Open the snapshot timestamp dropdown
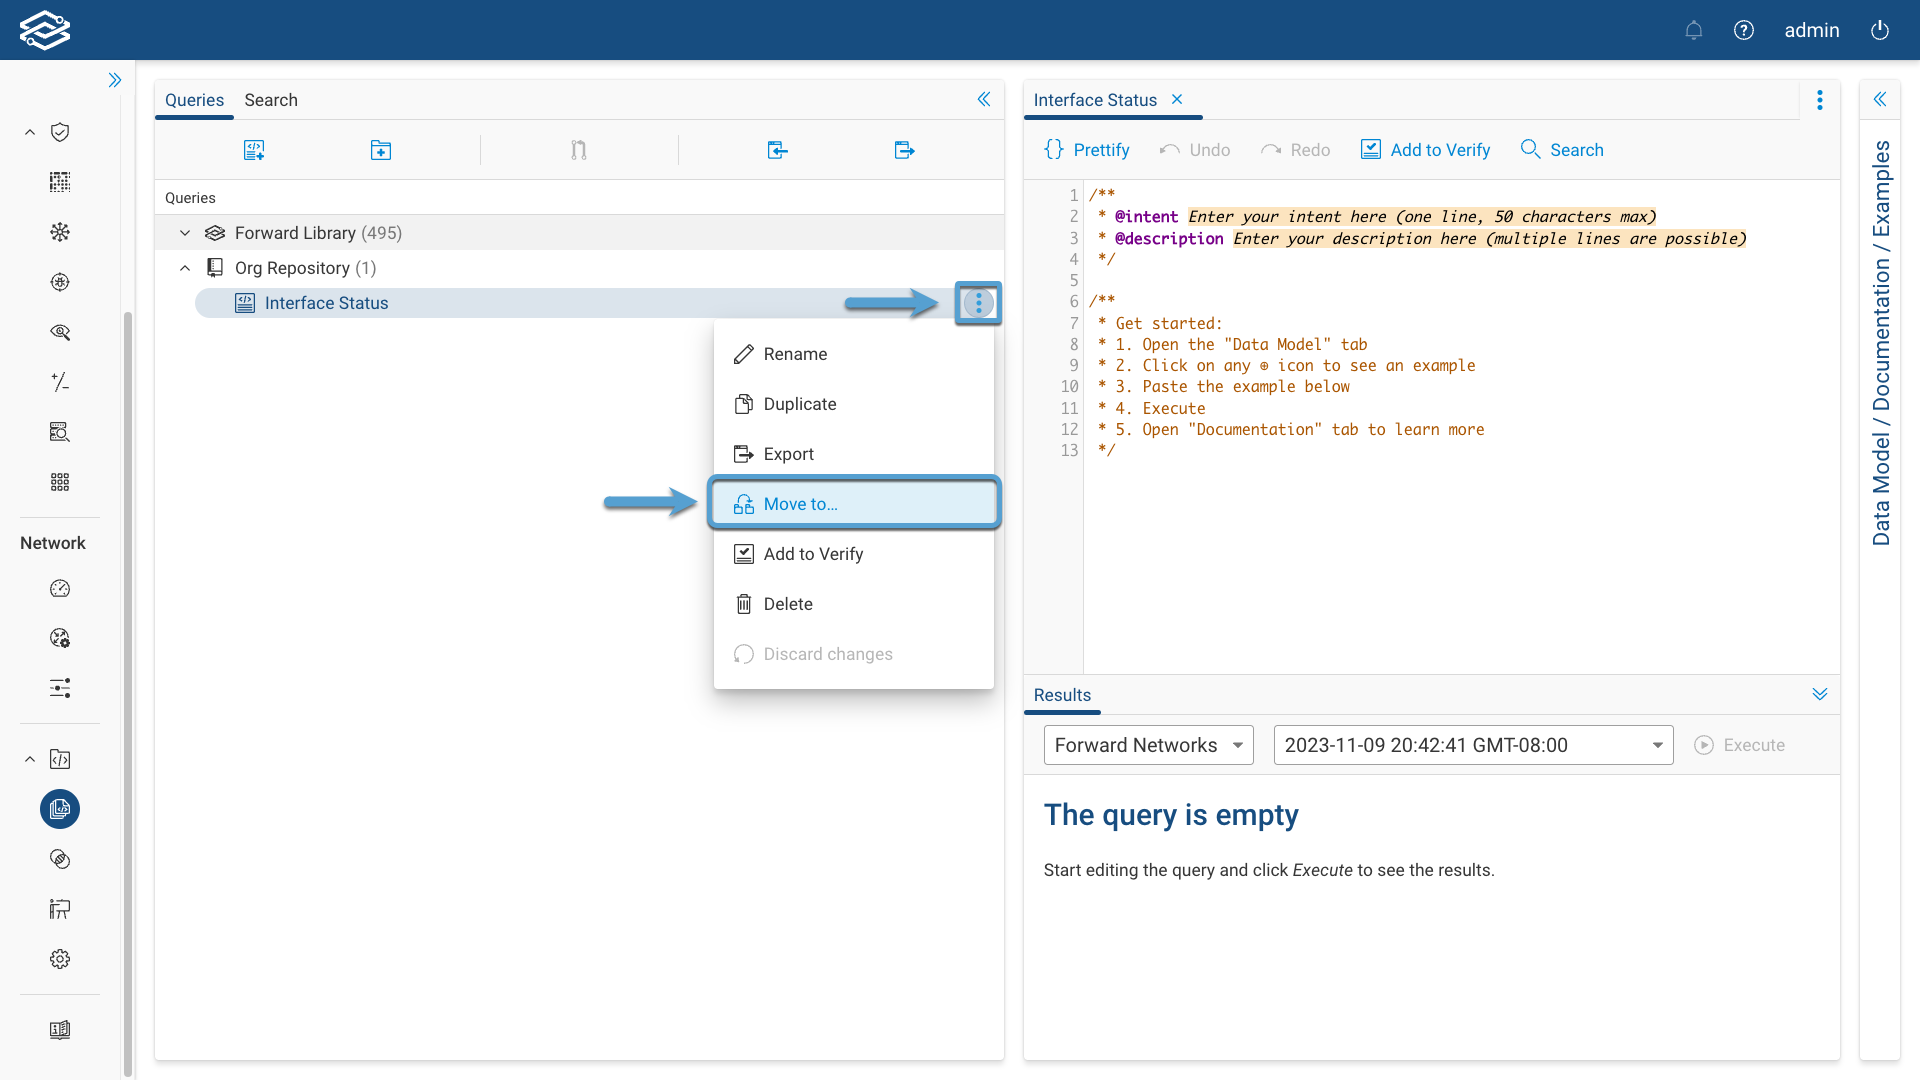 1473,745
